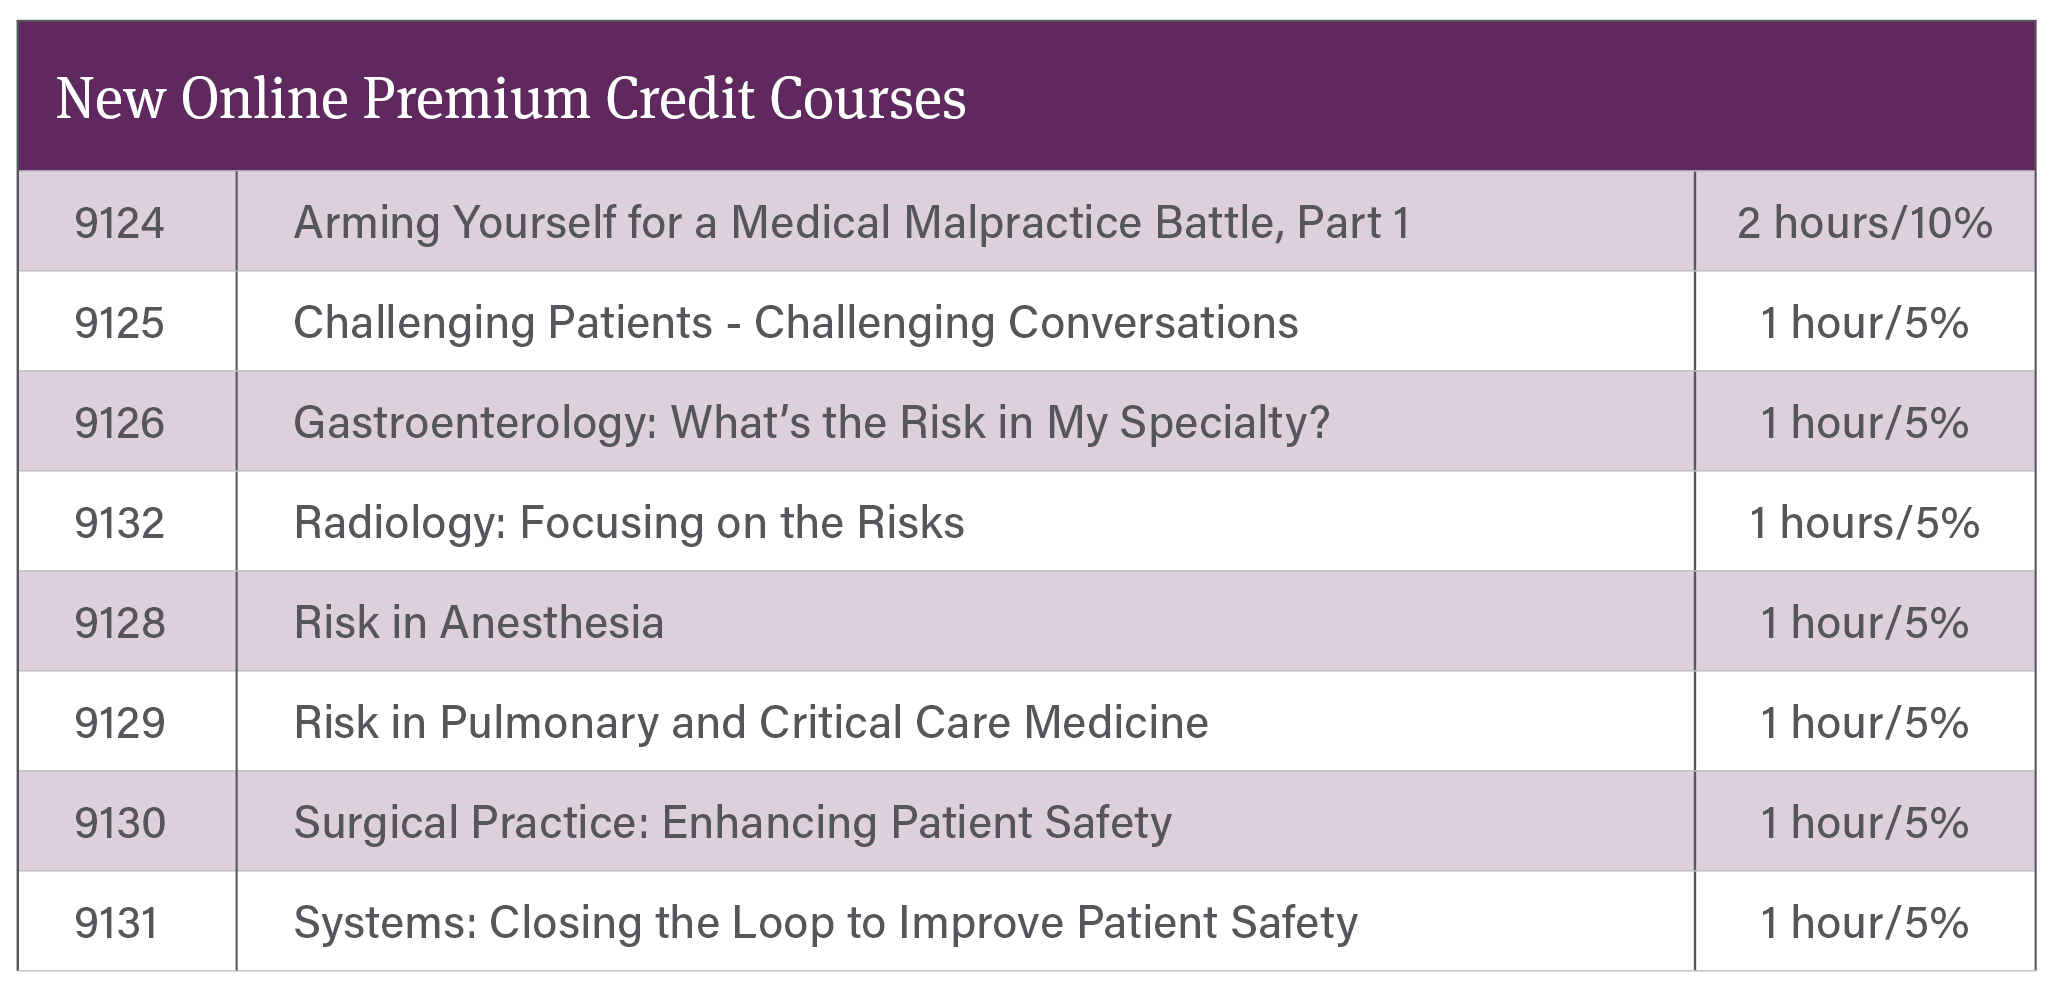Select course number 9129

119,722
